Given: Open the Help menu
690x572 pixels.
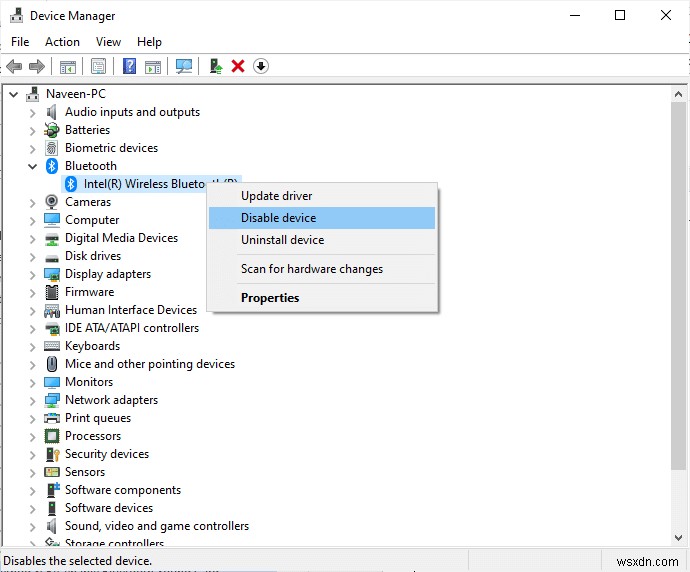Looking at the screenshot, I should tap(149, 42).
